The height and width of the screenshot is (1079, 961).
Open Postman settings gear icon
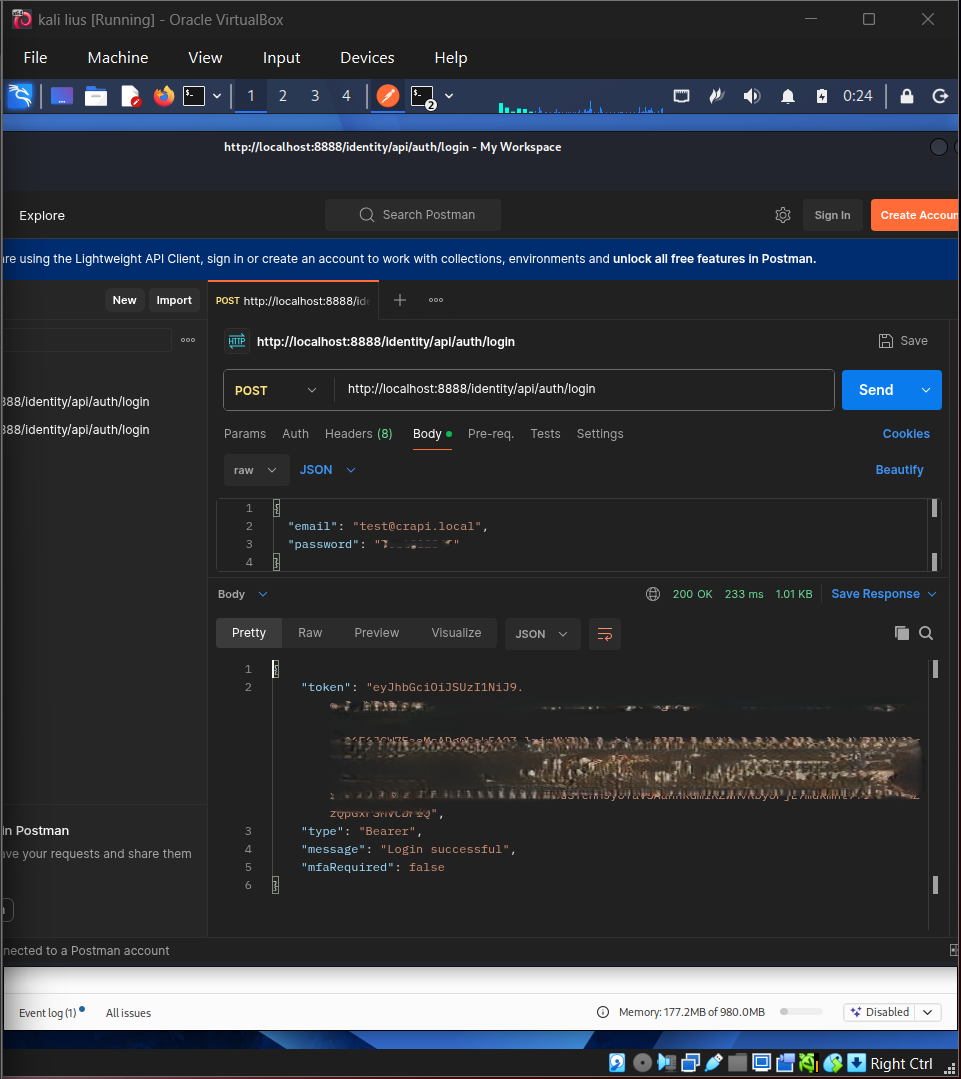[x=783, y=215]
